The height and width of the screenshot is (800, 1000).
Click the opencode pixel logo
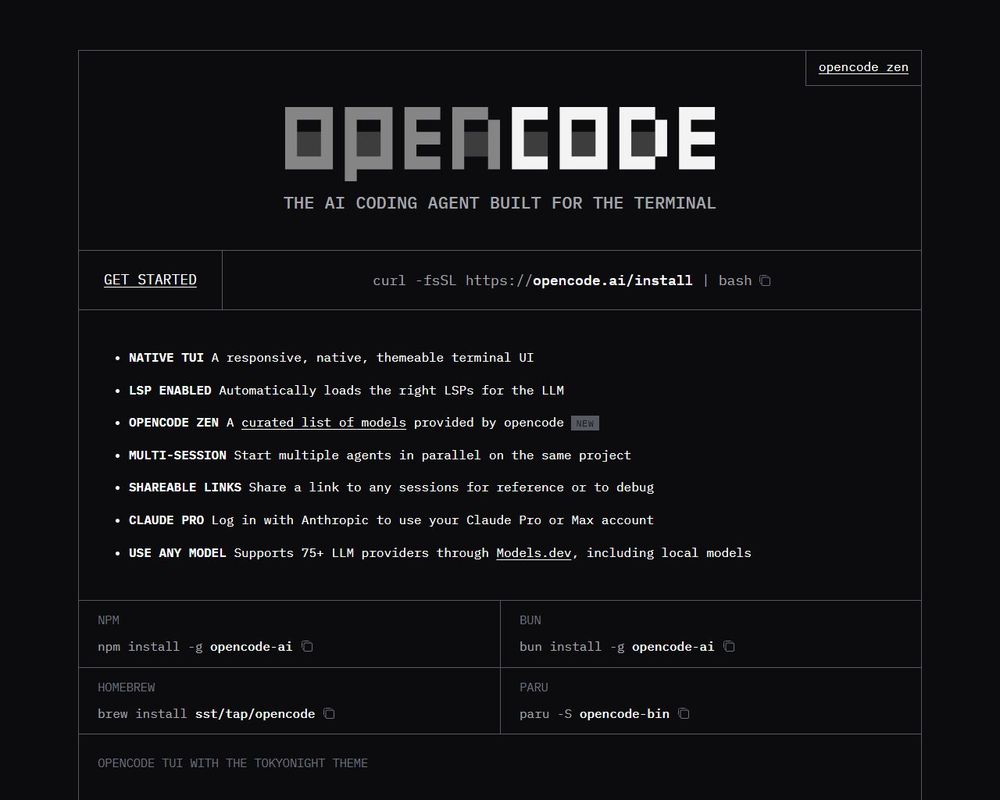coord(499,138)
